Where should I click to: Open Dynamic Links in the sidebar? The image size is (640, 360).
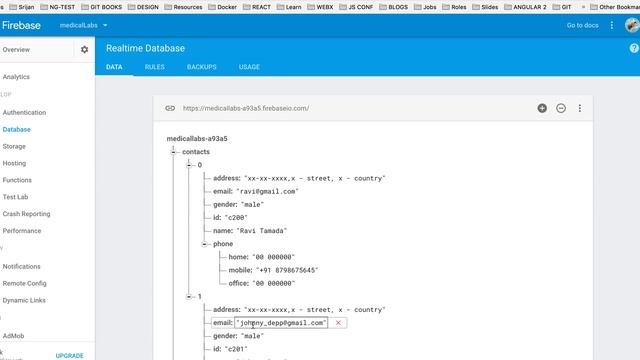tap(24, 300)
